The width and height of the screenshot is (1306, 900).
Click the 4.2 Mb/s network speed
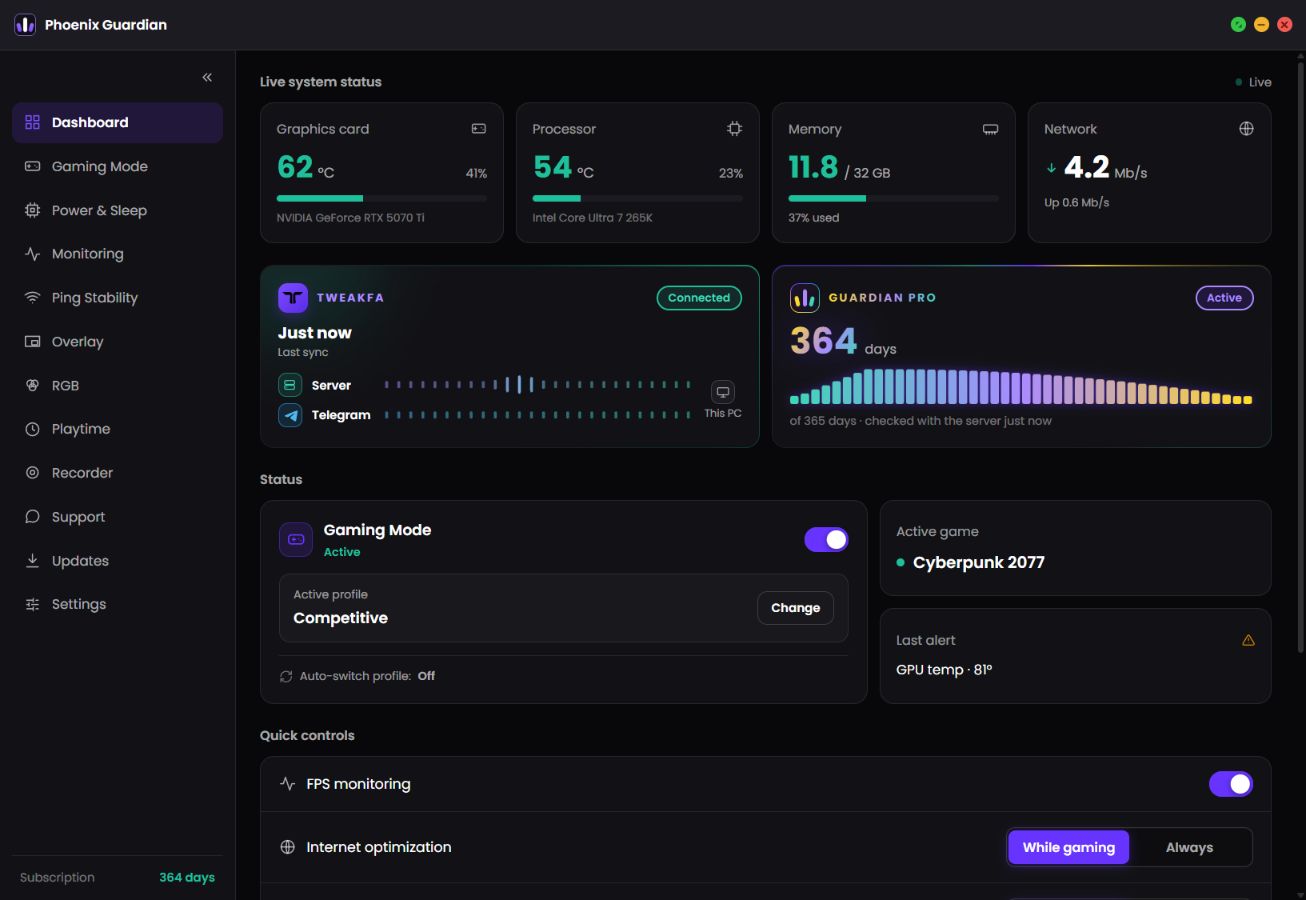pyautogui.click(x=1105, y=167)
